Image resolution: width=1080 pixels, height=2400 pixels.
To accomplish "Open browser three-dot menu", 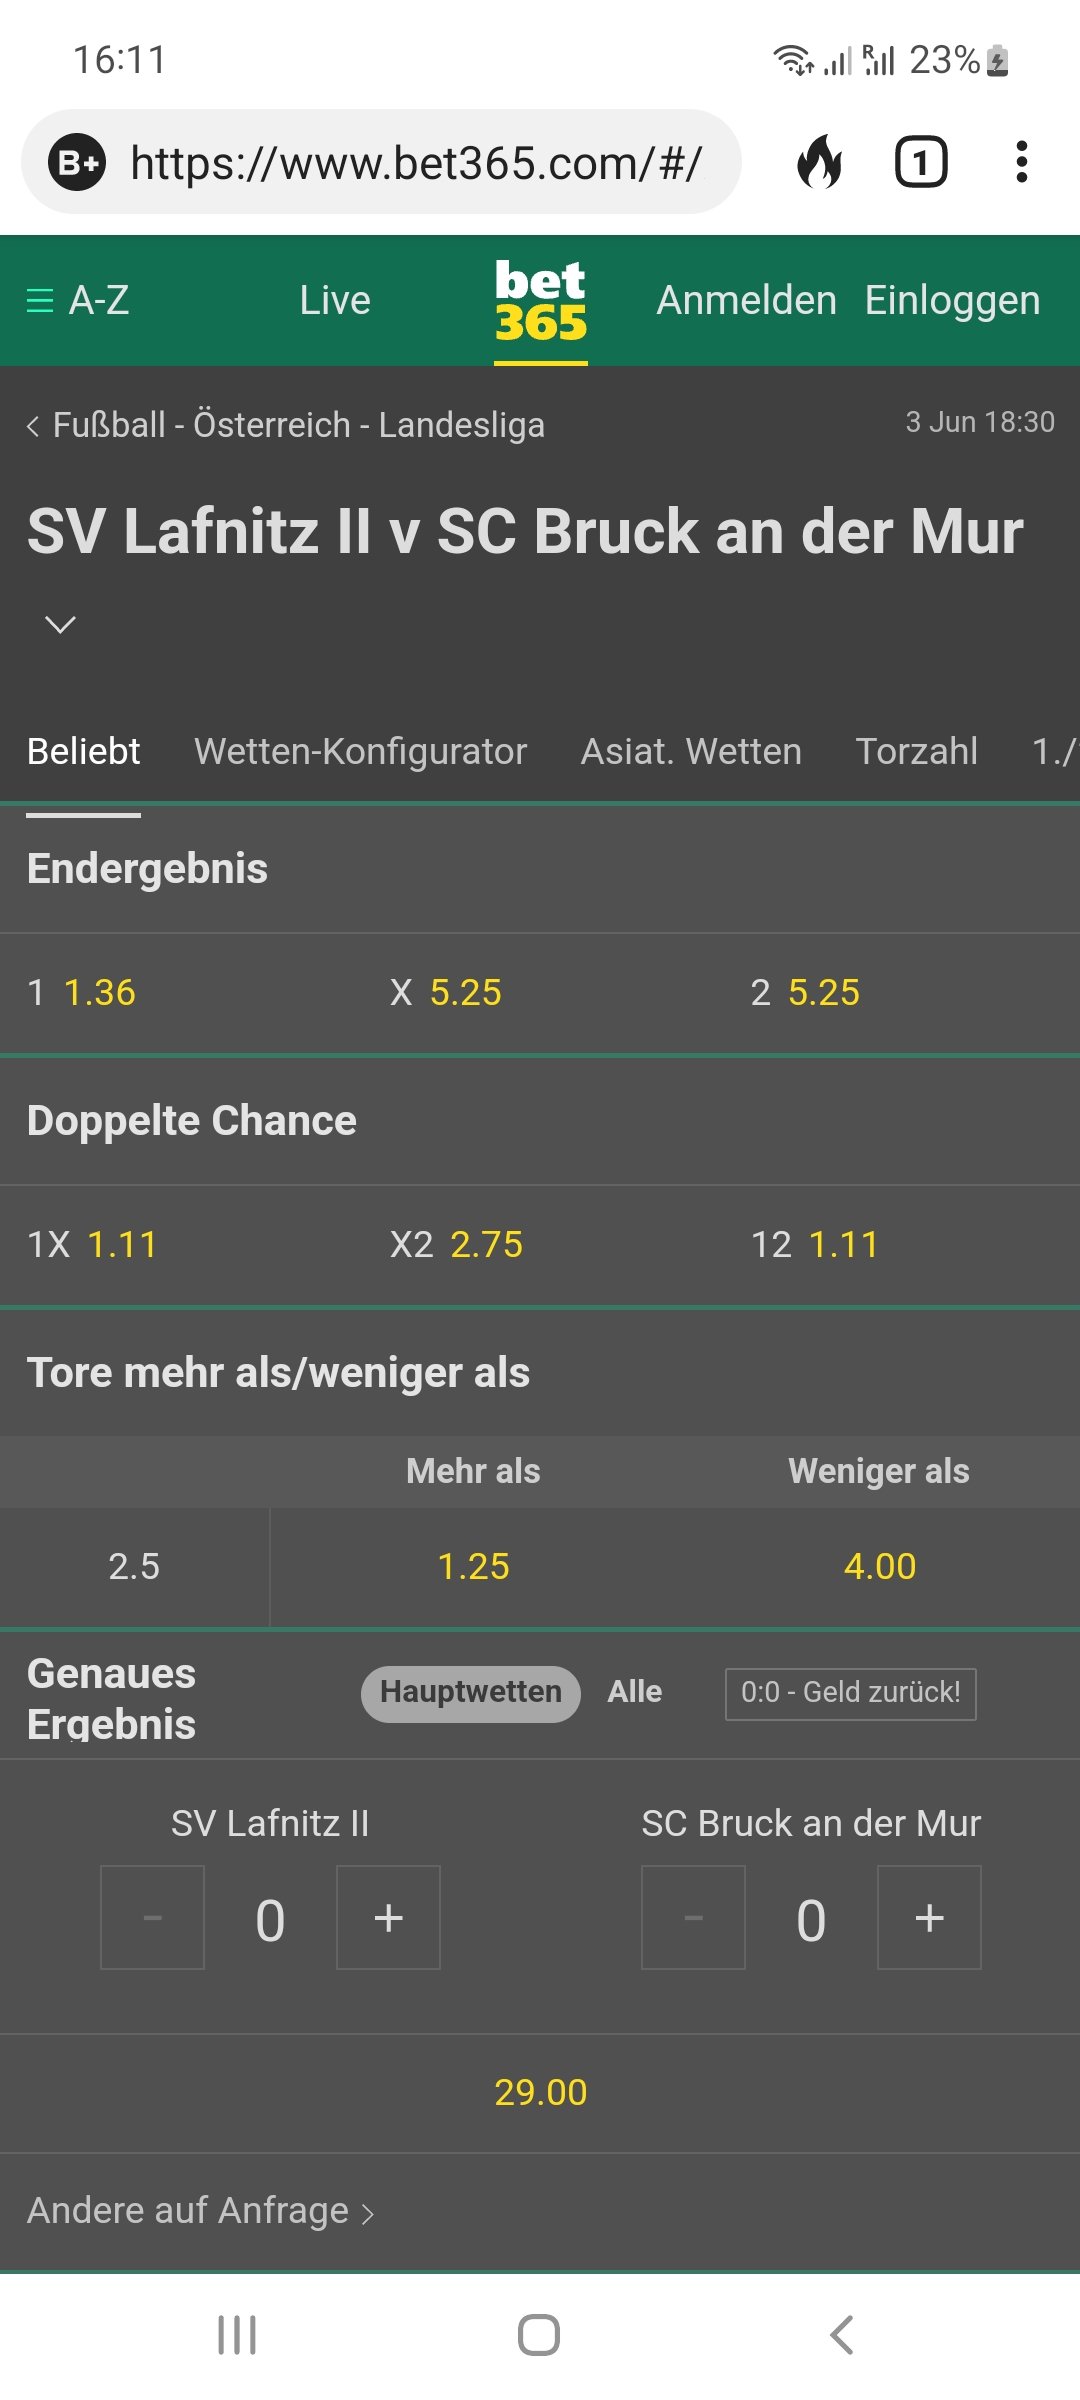I will tap(1021, 162).
